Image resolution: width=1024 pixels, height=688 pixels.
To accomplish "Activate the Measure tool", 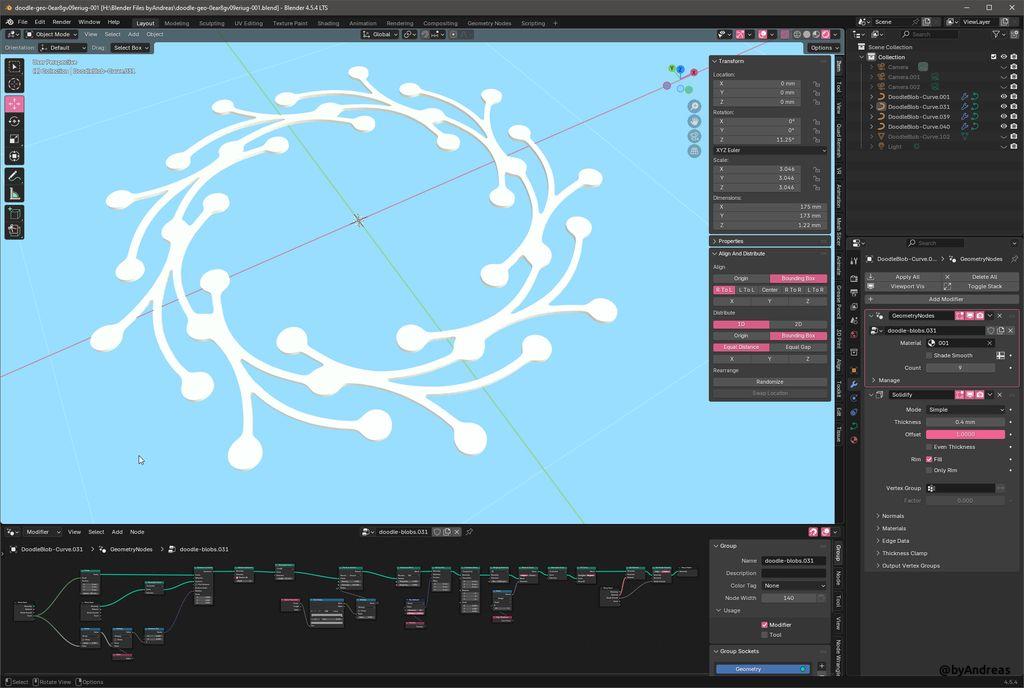I will tap(15, 193).
